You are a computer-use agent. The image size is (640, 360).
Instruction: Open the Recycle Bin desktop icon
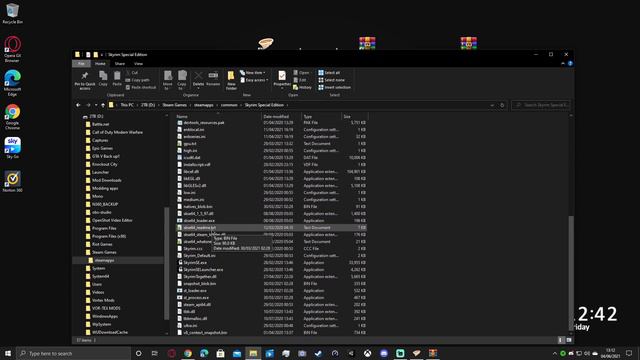pos(12,13)
